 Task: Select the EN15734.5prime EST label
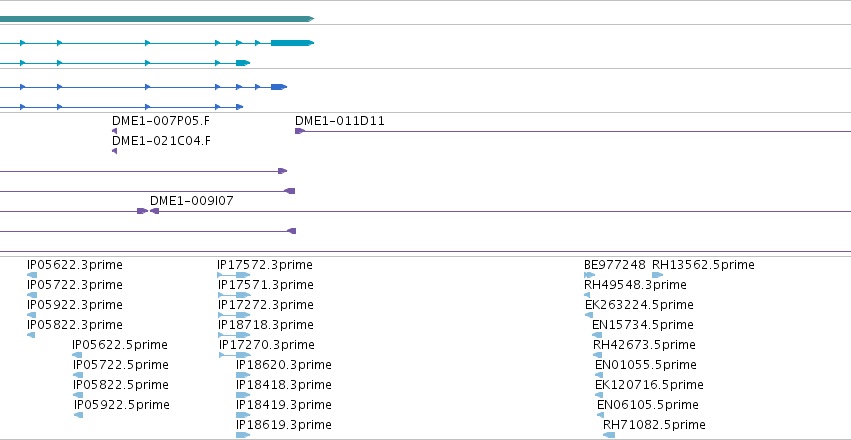(x=643, y=325)
